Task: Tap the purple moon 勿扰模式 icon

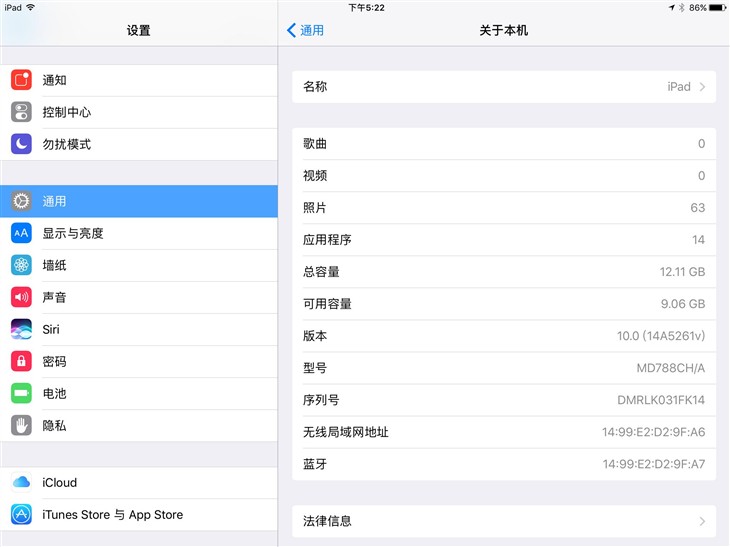Action: [21, 144]
